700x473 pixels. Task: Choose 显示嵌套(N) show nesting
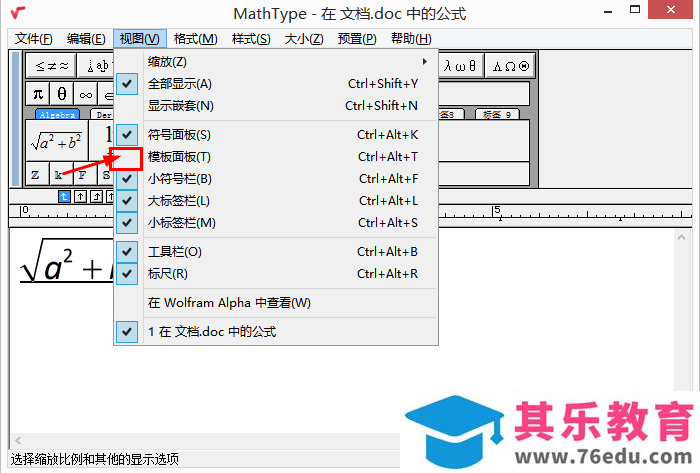coord(276,106)
